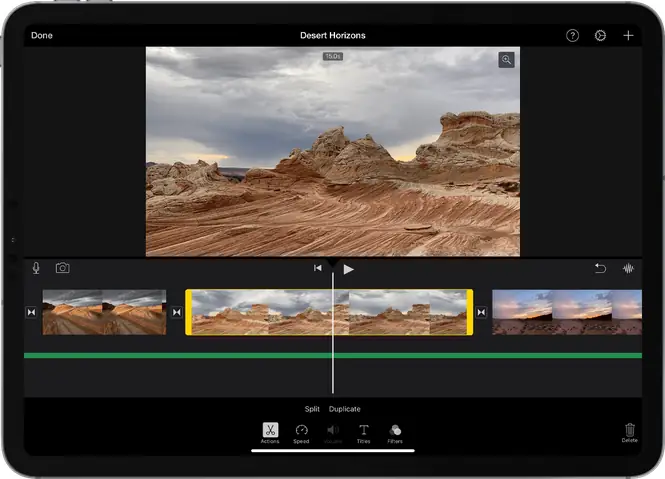This screenshot has height=479, width=665.
Task: Open the Volume speaker tab
Action: (333, 434)
